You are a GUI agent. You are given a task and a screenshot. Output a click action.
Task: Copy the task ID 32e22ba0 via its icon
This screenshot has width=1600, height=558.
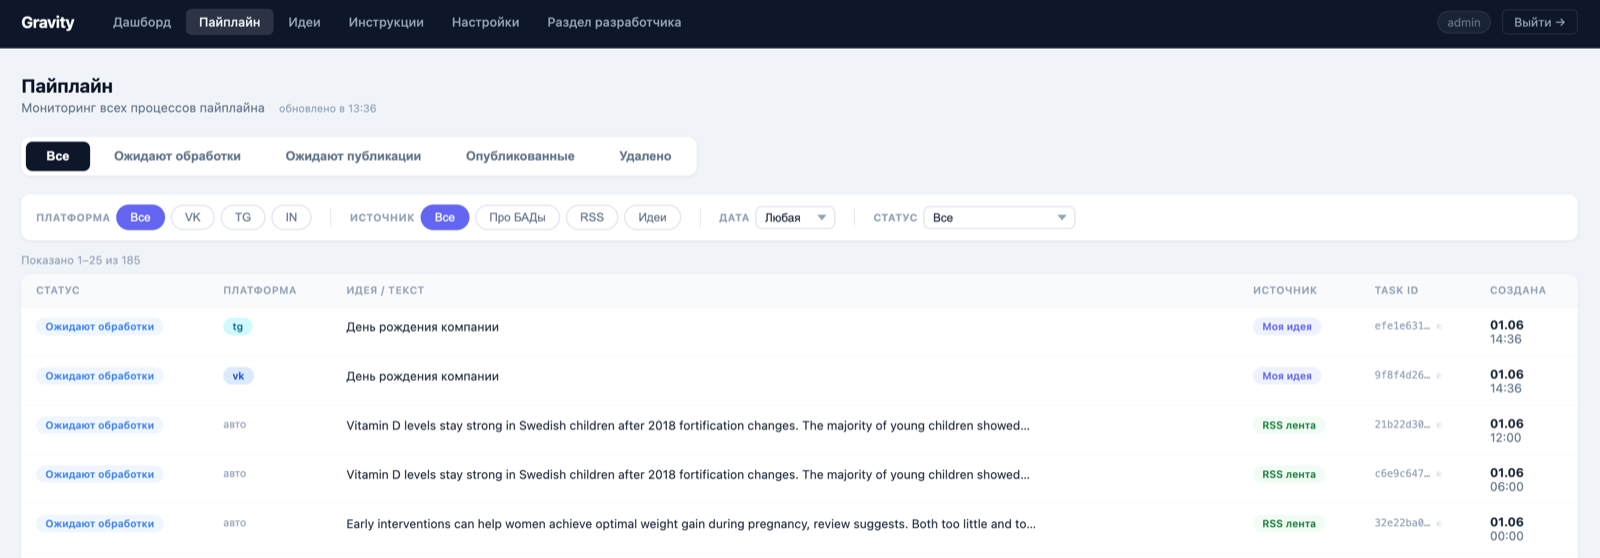[1439, 523]
